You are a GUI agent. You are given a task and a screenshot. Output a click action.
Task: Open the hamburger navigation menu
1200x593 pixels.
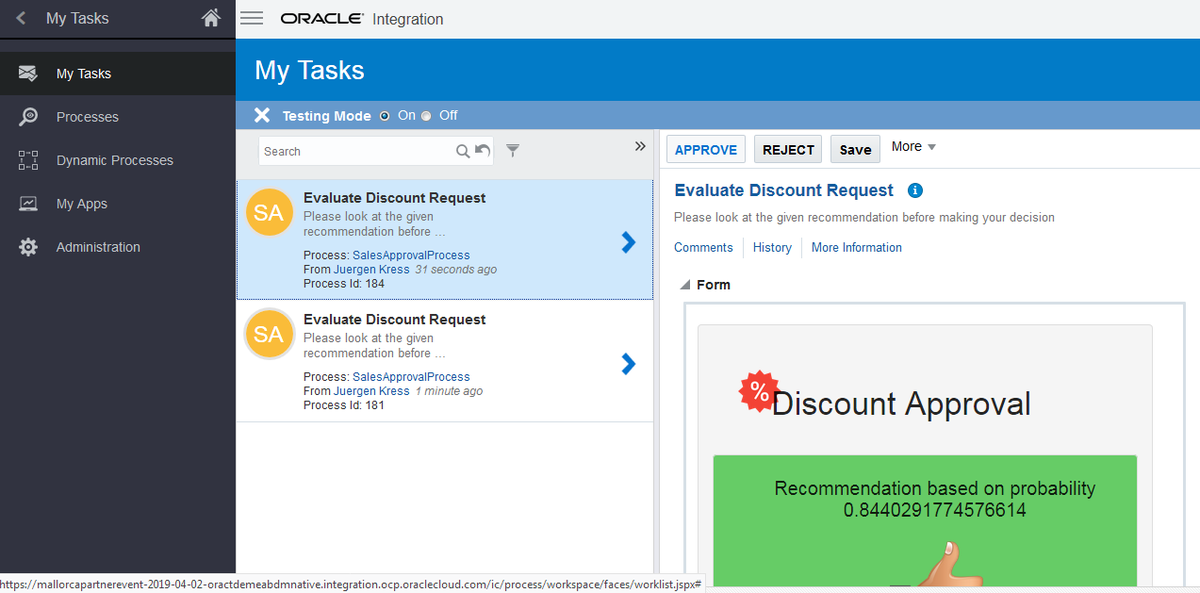tap(252, 18)
